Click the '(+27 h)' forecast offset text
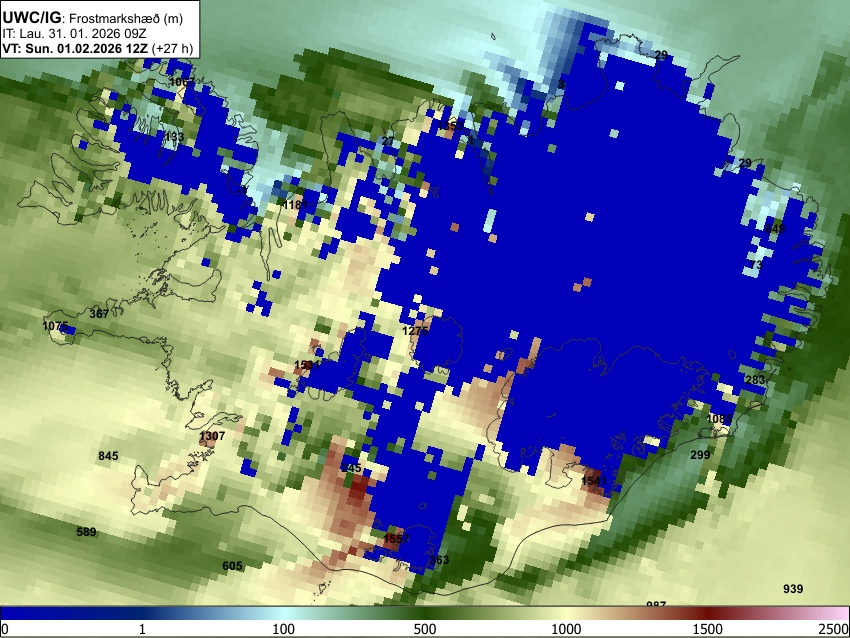The image size is (850, 638). 172,48
